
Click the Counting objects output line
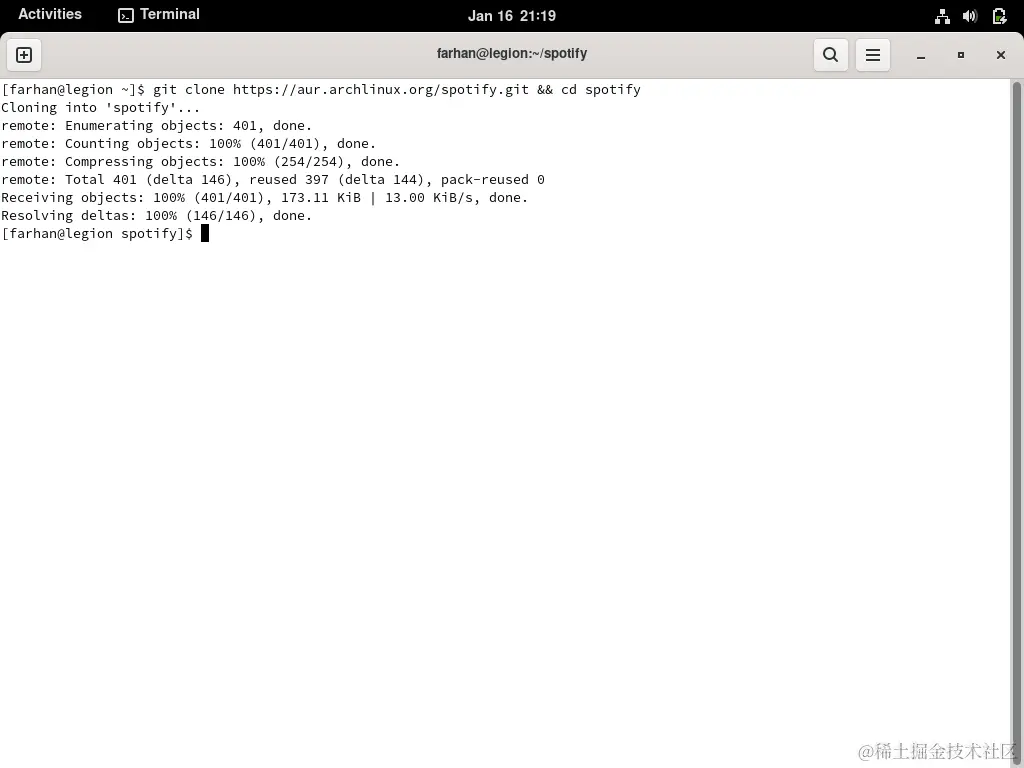coord(190,143)
